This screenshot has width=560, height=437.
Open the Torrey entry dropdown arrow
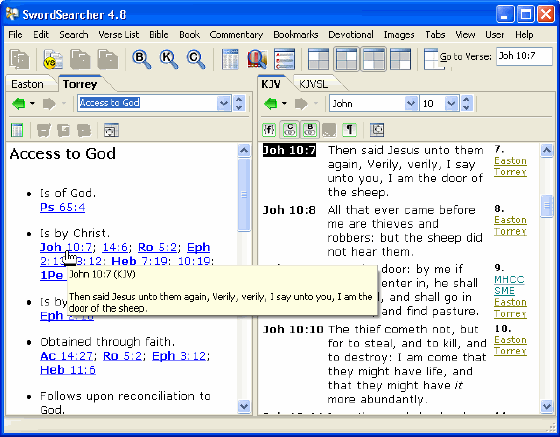click(x=224, y=104)
